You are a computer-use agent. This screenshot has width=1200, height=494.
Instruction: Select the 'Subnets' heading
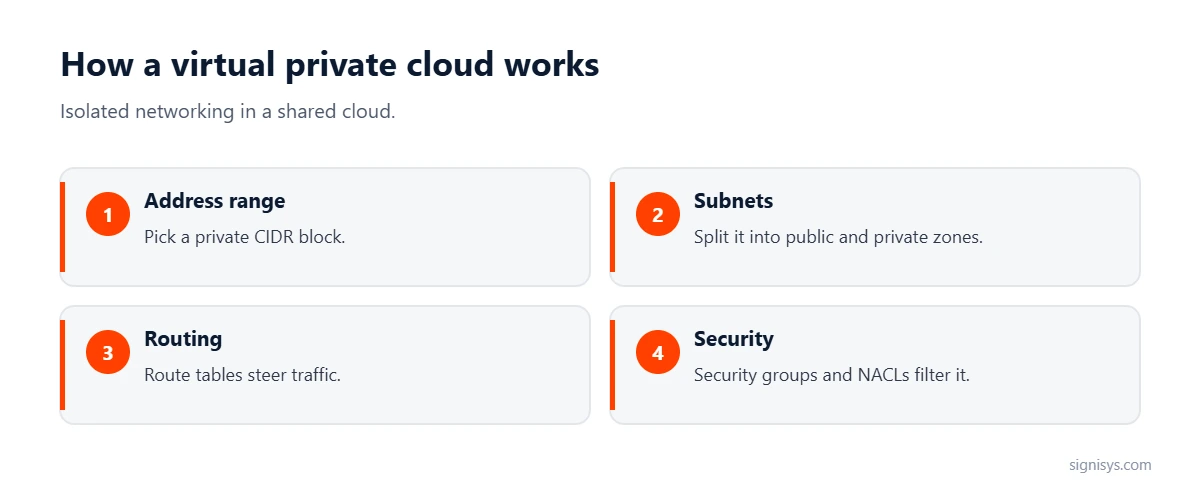point(734,201)
